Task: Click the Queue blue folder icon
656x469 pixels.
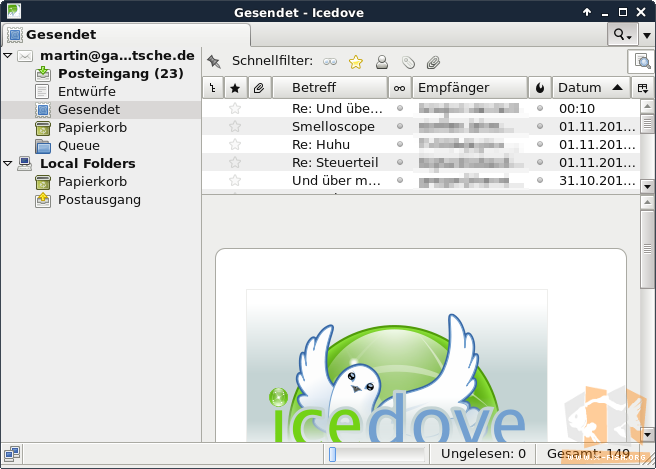Action: [x=43, y=146]
